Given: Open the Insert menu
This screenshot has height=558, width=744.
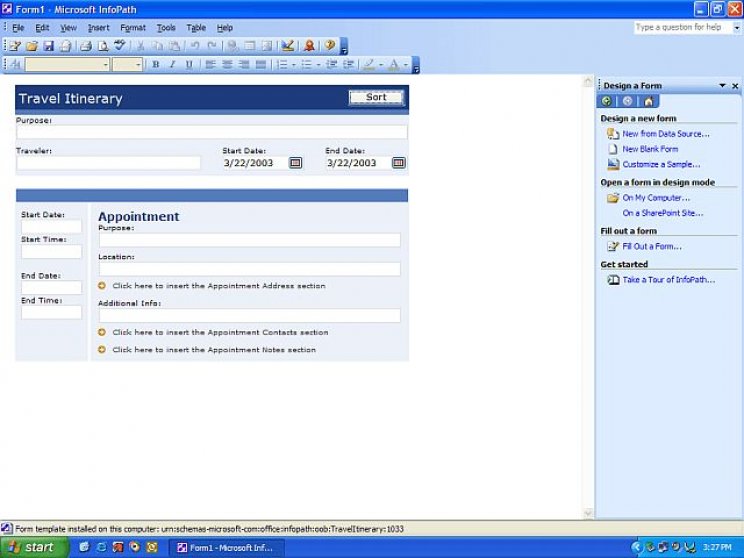Looking at the screenshot, I should (x=99, y=28).
